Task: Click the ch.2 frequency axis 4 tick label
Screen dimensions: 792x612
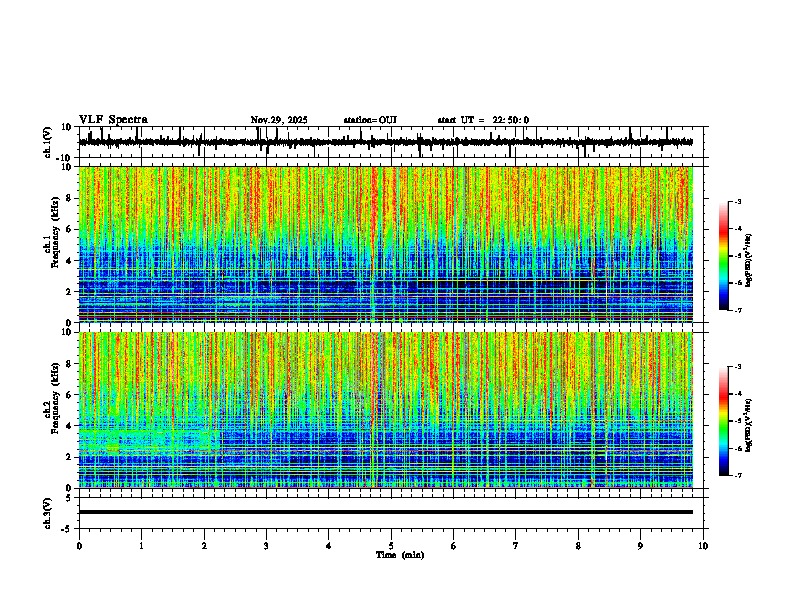Action: pyautogui.click(x=69, y=426)
